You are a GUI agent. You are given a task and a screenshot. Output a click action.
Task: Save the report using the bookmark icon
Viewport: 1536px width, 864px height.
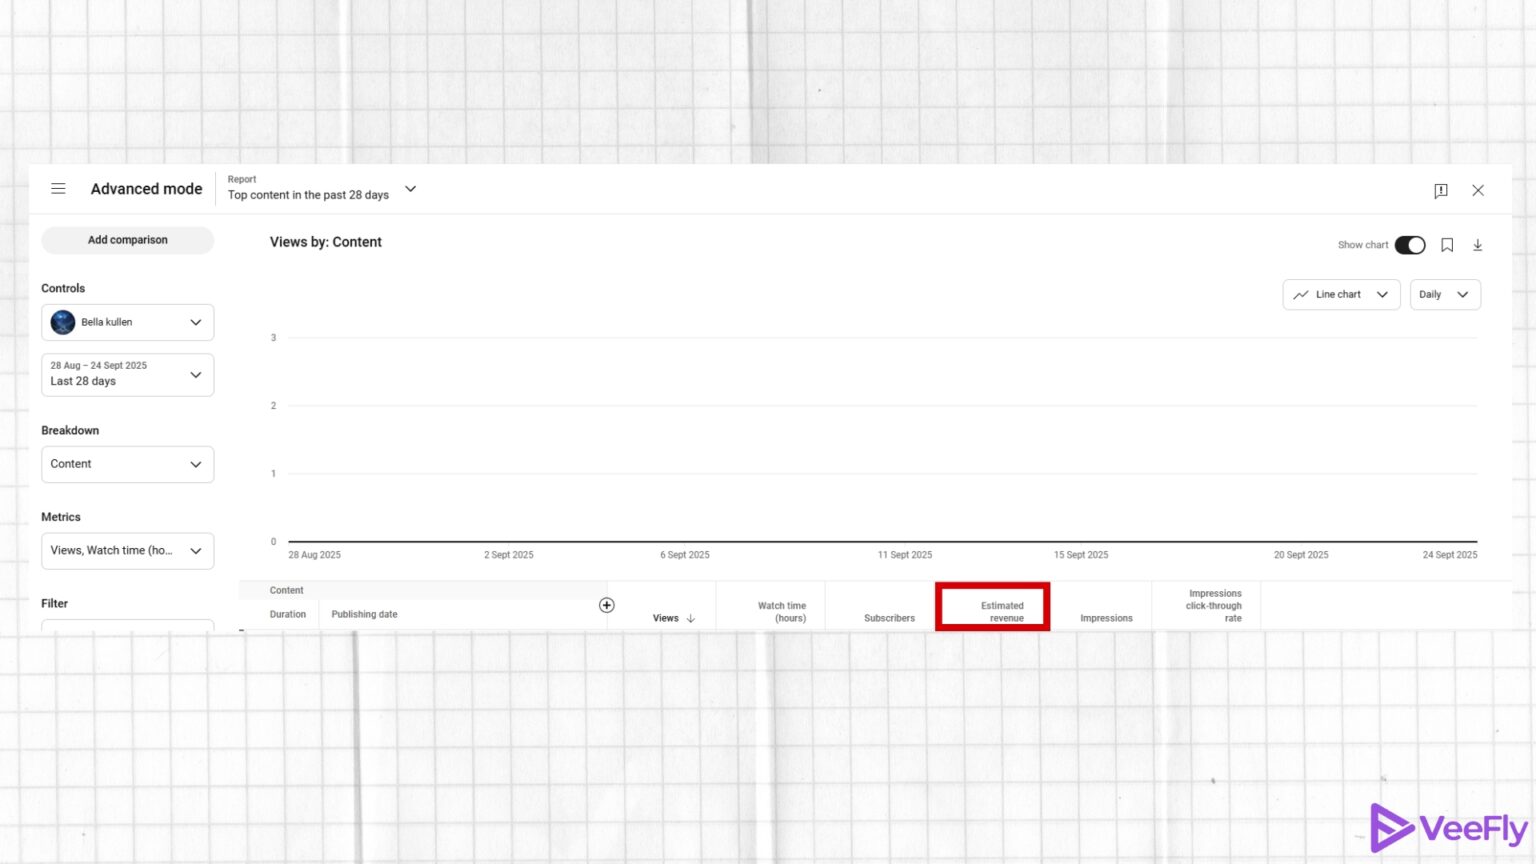click(1447, 244)
